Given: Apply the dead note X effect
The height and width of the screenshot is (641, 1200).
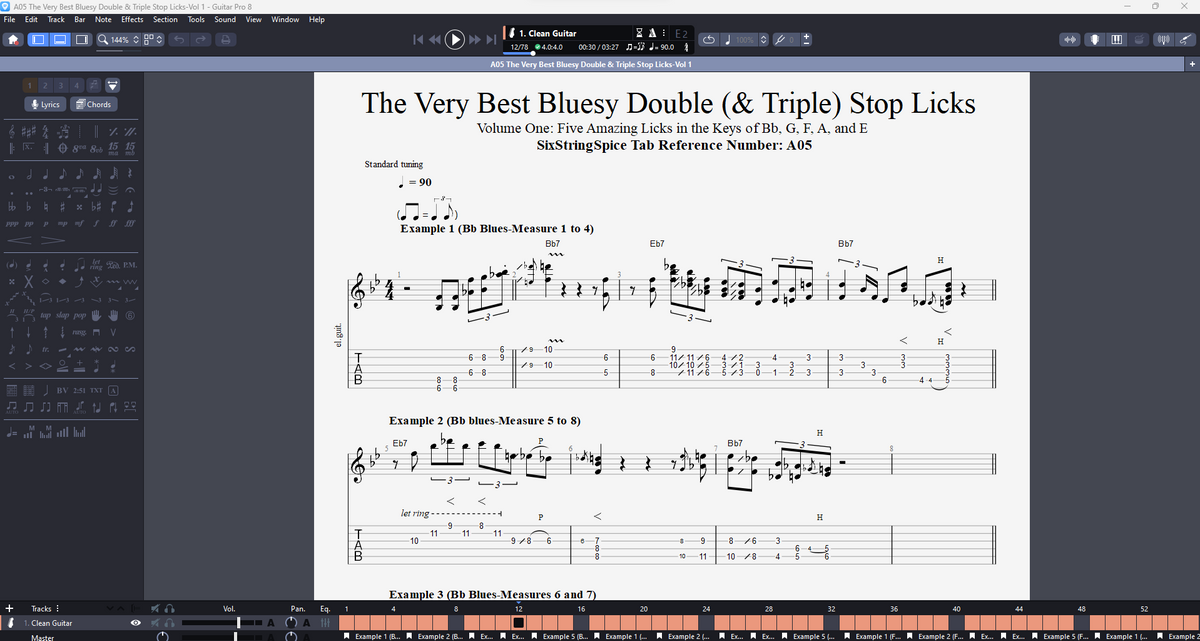Looking at the screenshot, I should coord(29,283).
